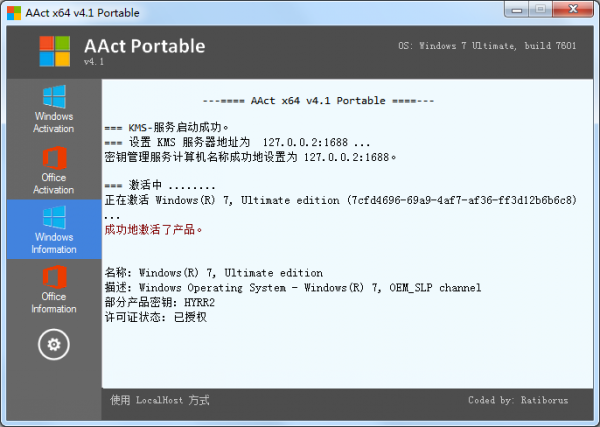
Task: Click "Coded by: Ratiborus" credit text
Action: click(518, 400)
